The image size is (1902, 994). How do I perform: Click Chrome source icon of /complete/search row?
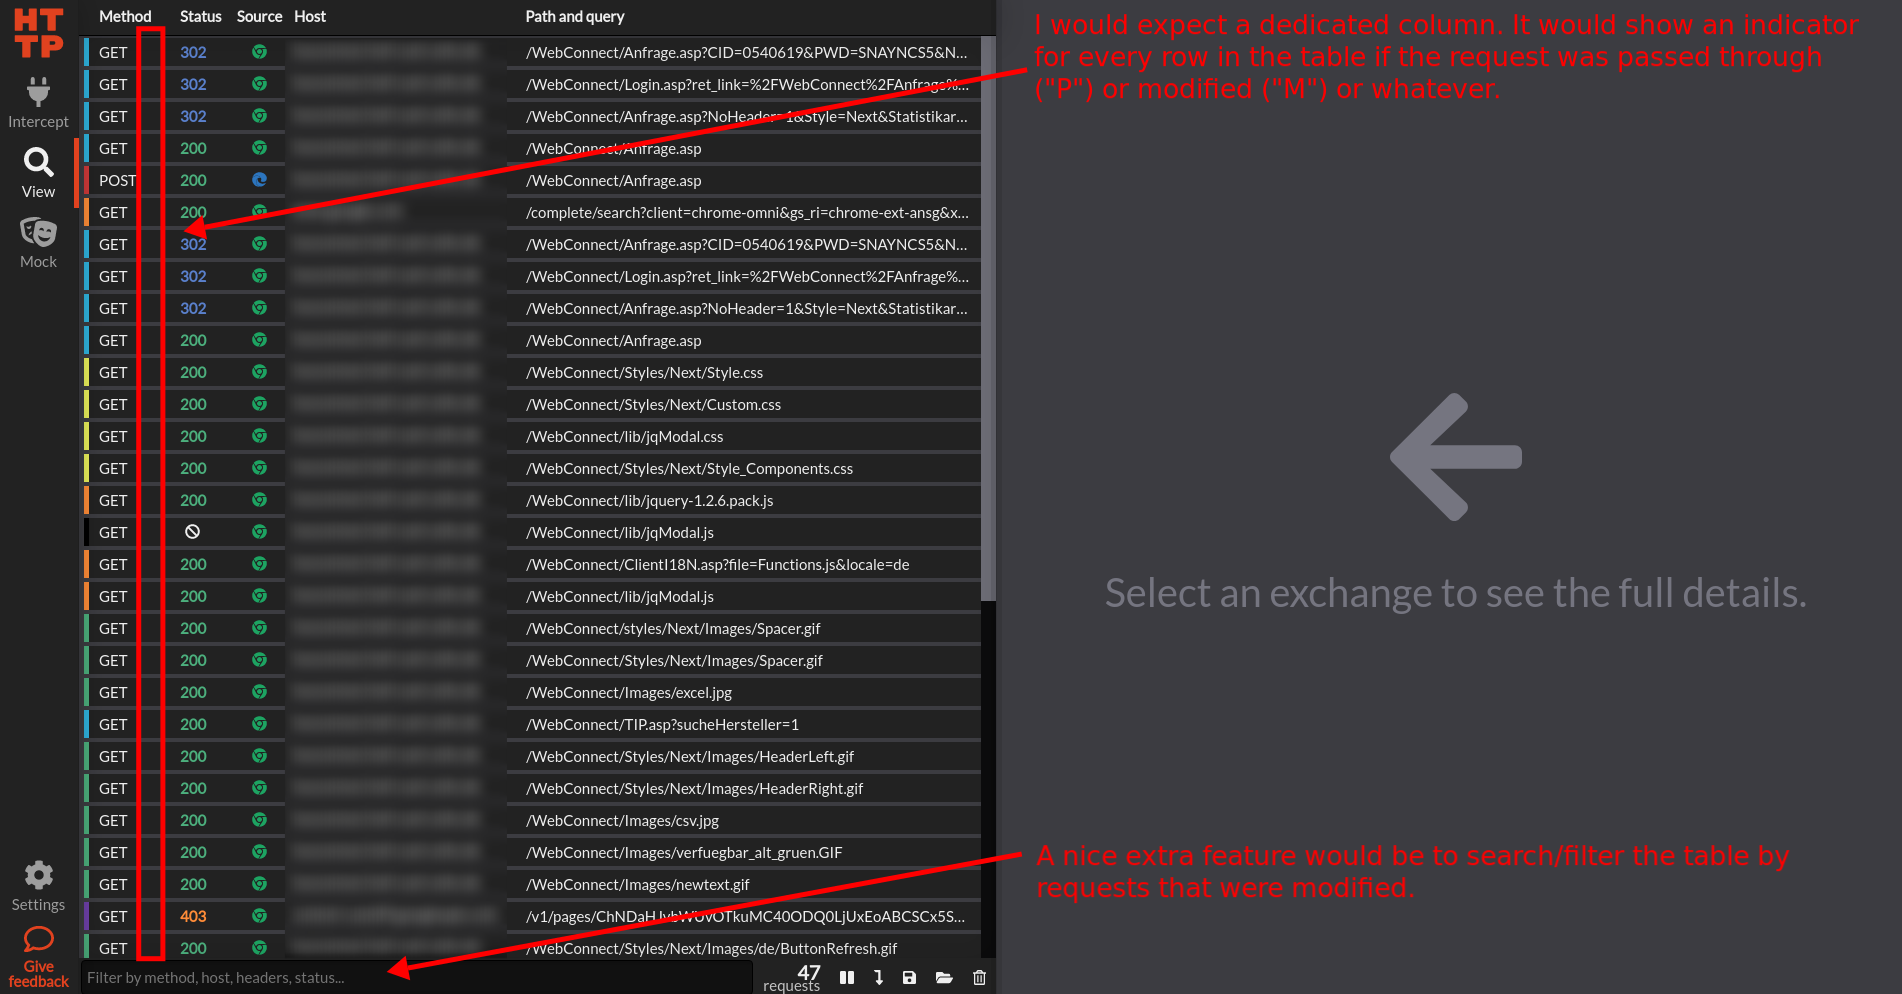[x=259, y=212]
